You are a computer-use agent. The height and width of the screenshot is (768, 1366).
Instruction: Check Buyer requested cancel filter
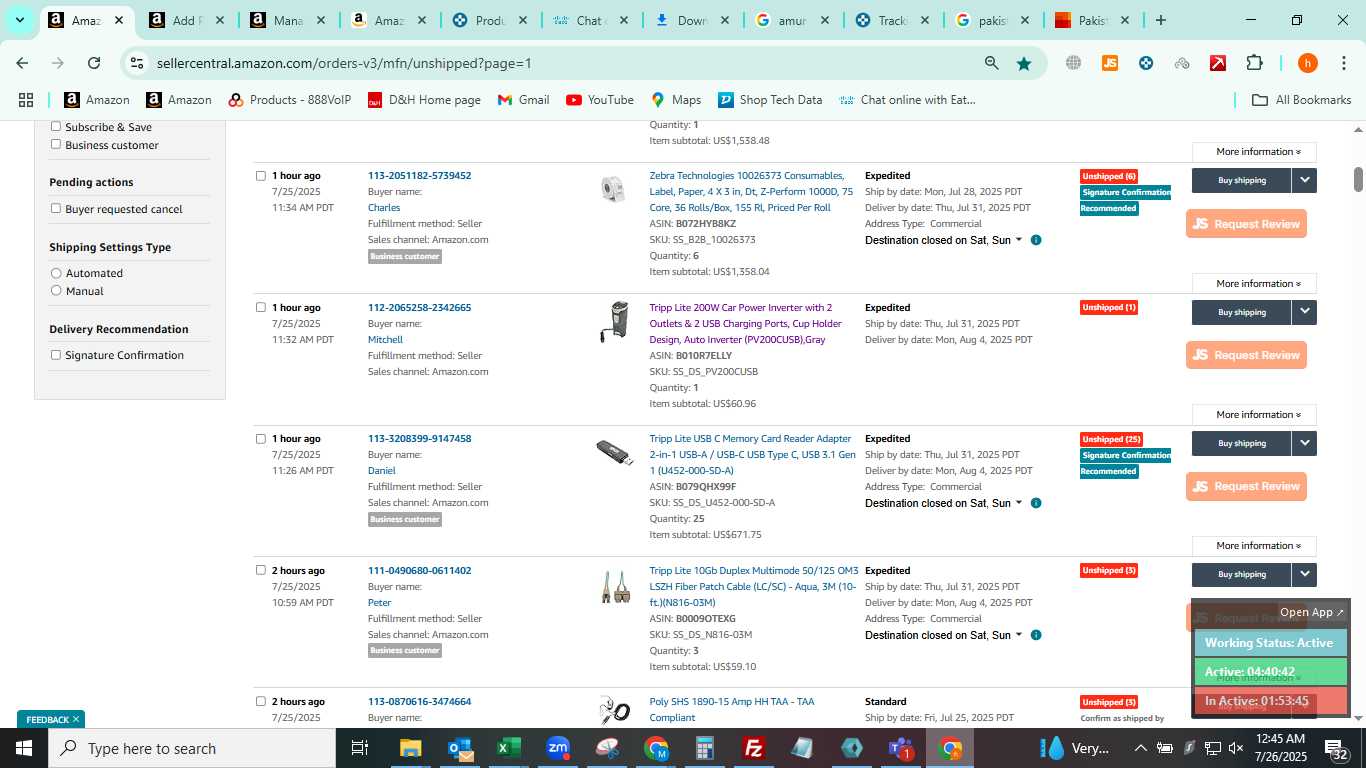[x=56, y=208]
